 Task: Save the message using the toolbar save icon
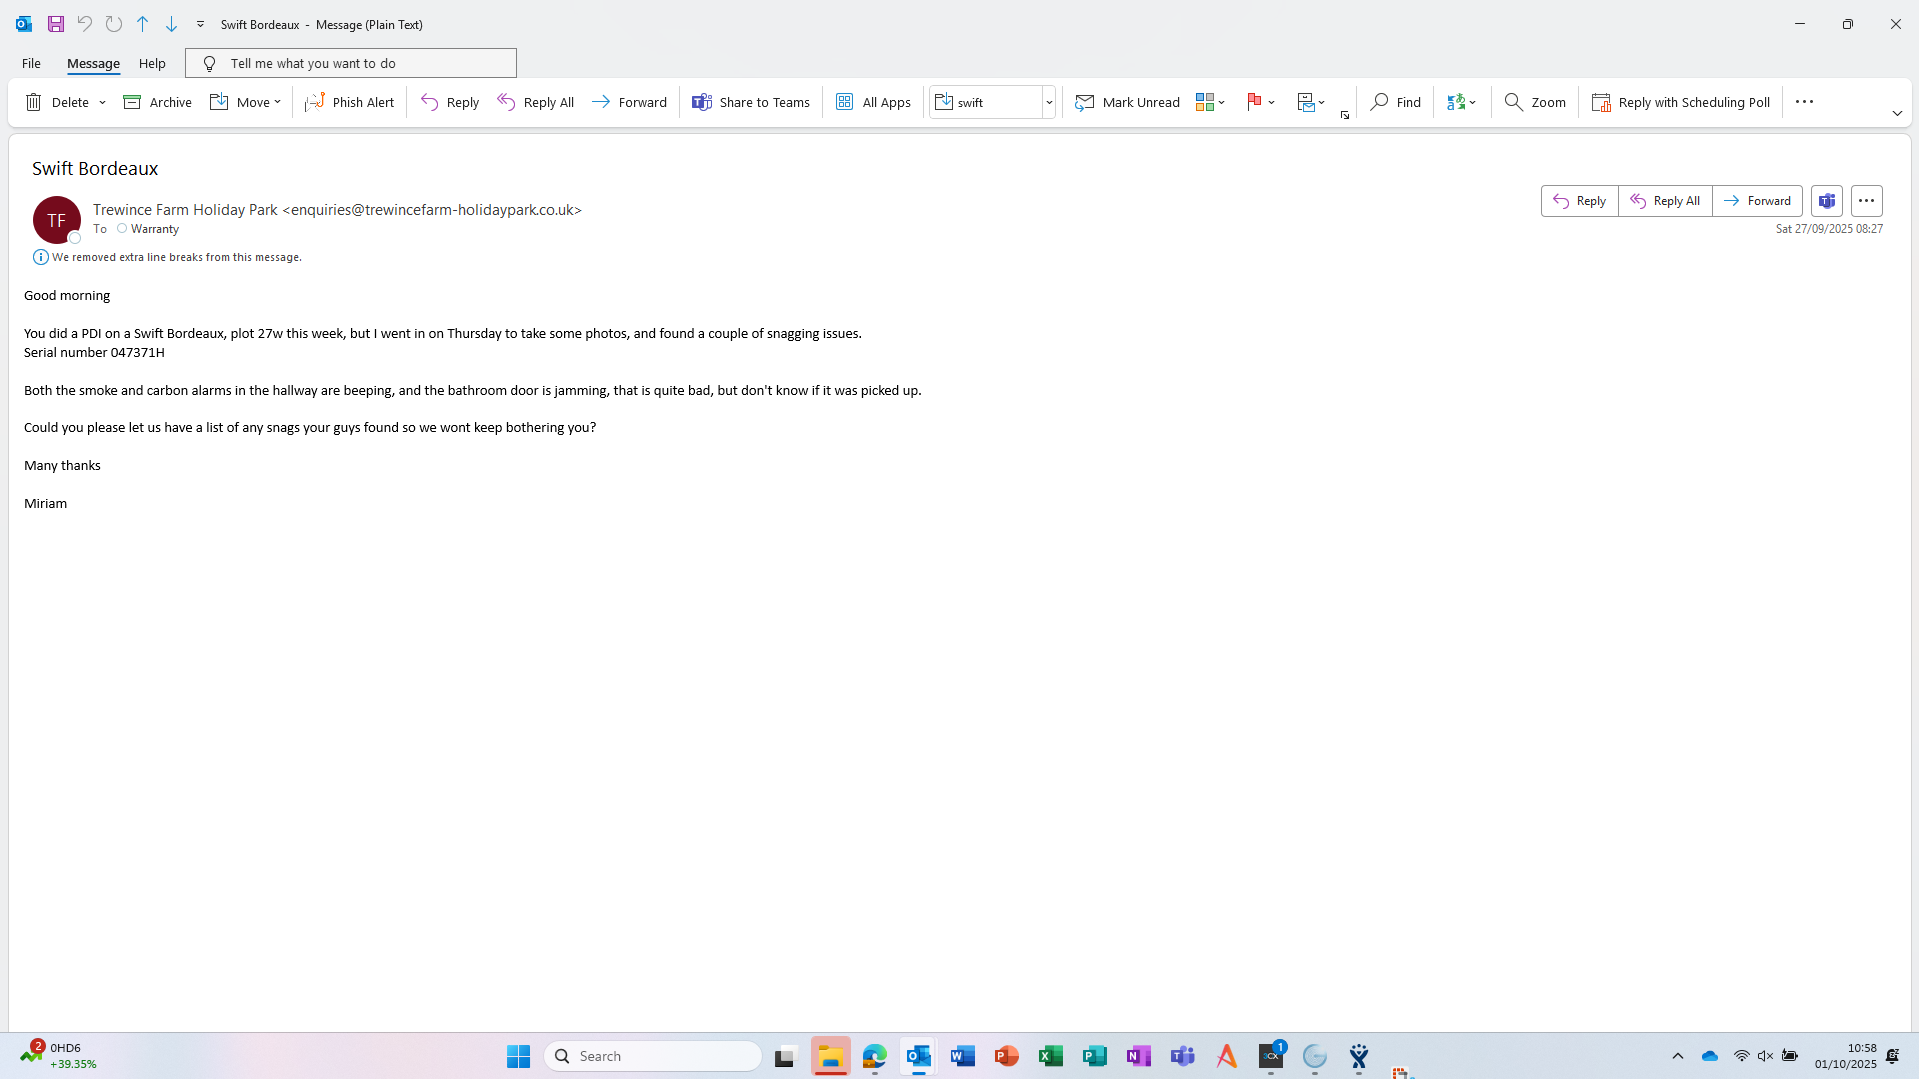click(x=56, y=24)
